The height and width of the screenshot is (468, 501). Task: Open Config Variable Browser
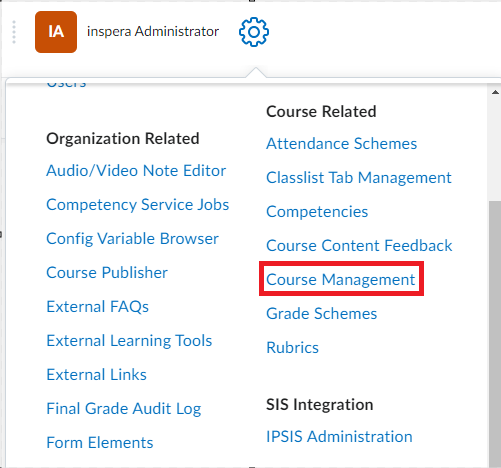click(132, 239)
